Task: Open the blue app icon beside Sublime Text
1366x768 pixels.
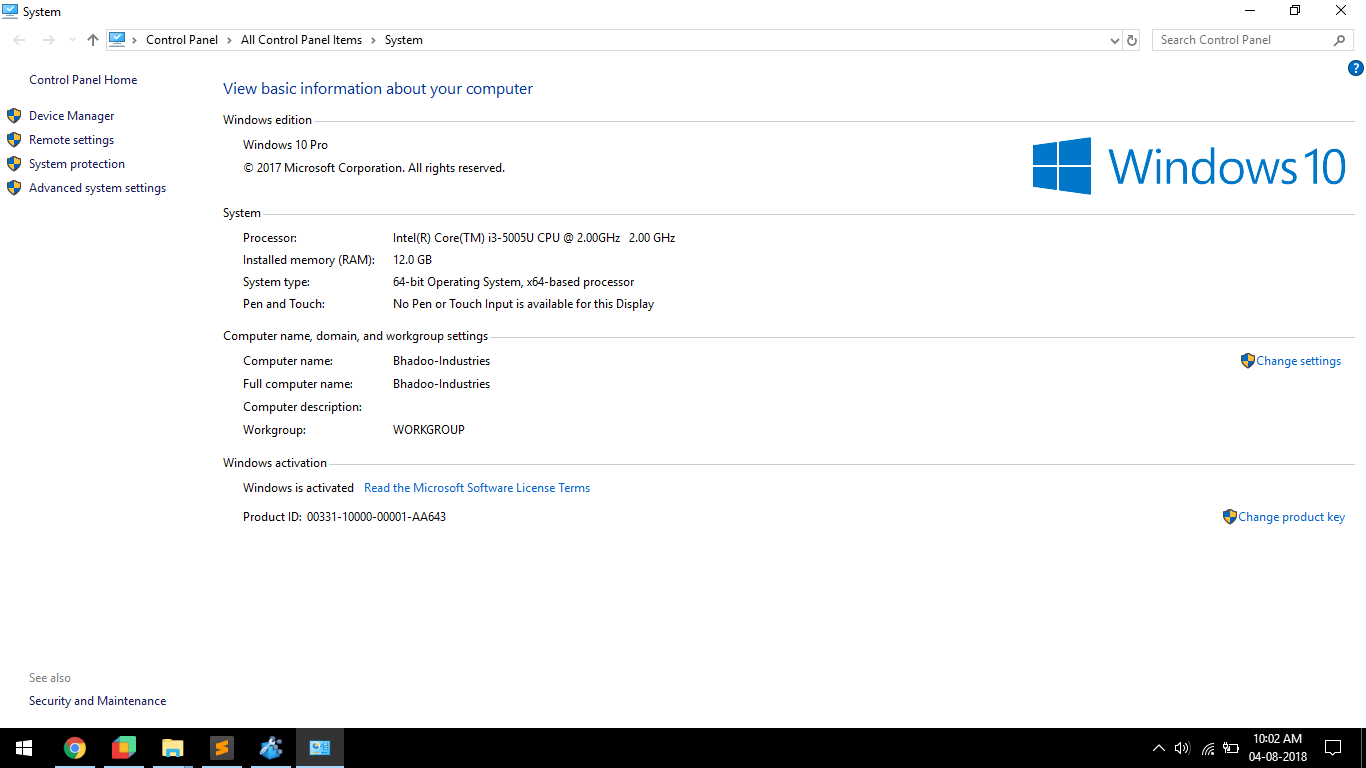Action: point(271,748)
